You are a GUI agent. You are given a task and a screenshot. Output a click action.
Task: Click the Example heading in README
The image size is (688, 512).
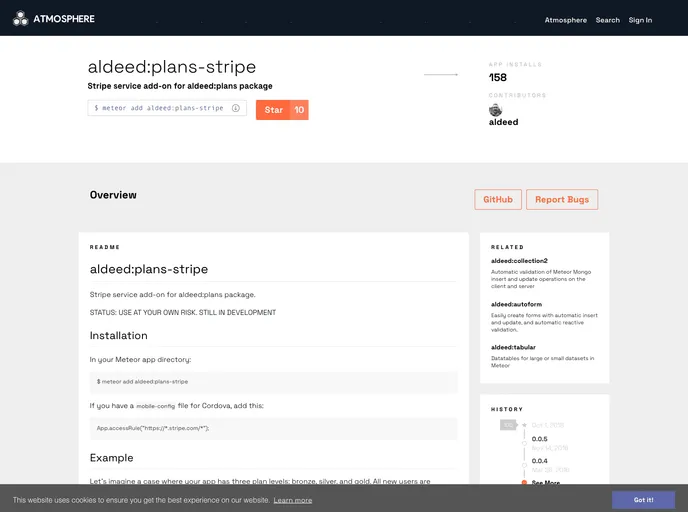tap(111, 458)
